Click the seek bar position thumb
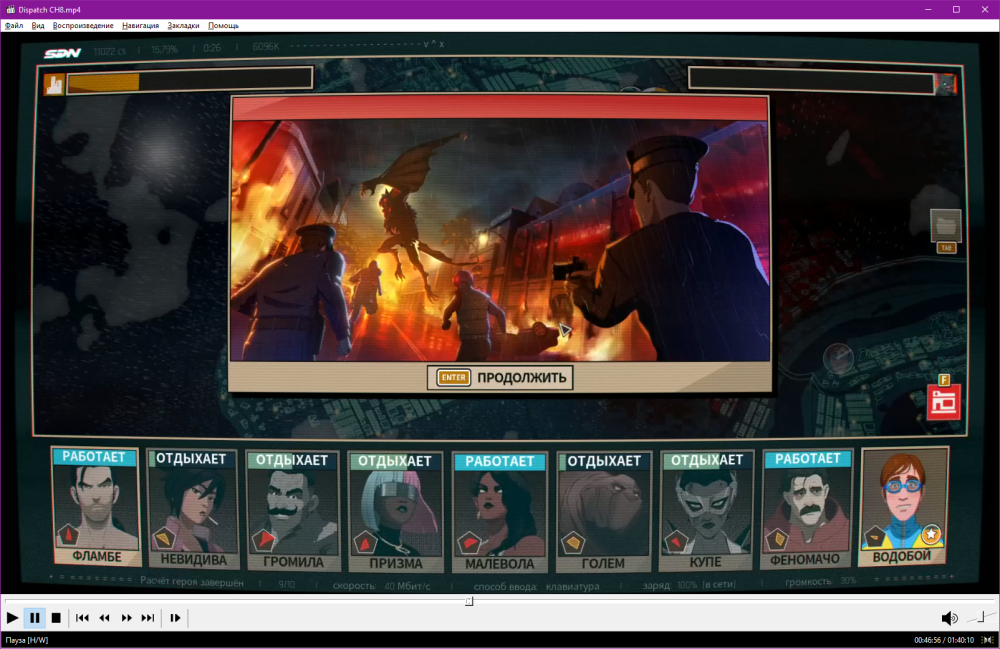This screenshot has height=649, width=1000. point(469,601)
